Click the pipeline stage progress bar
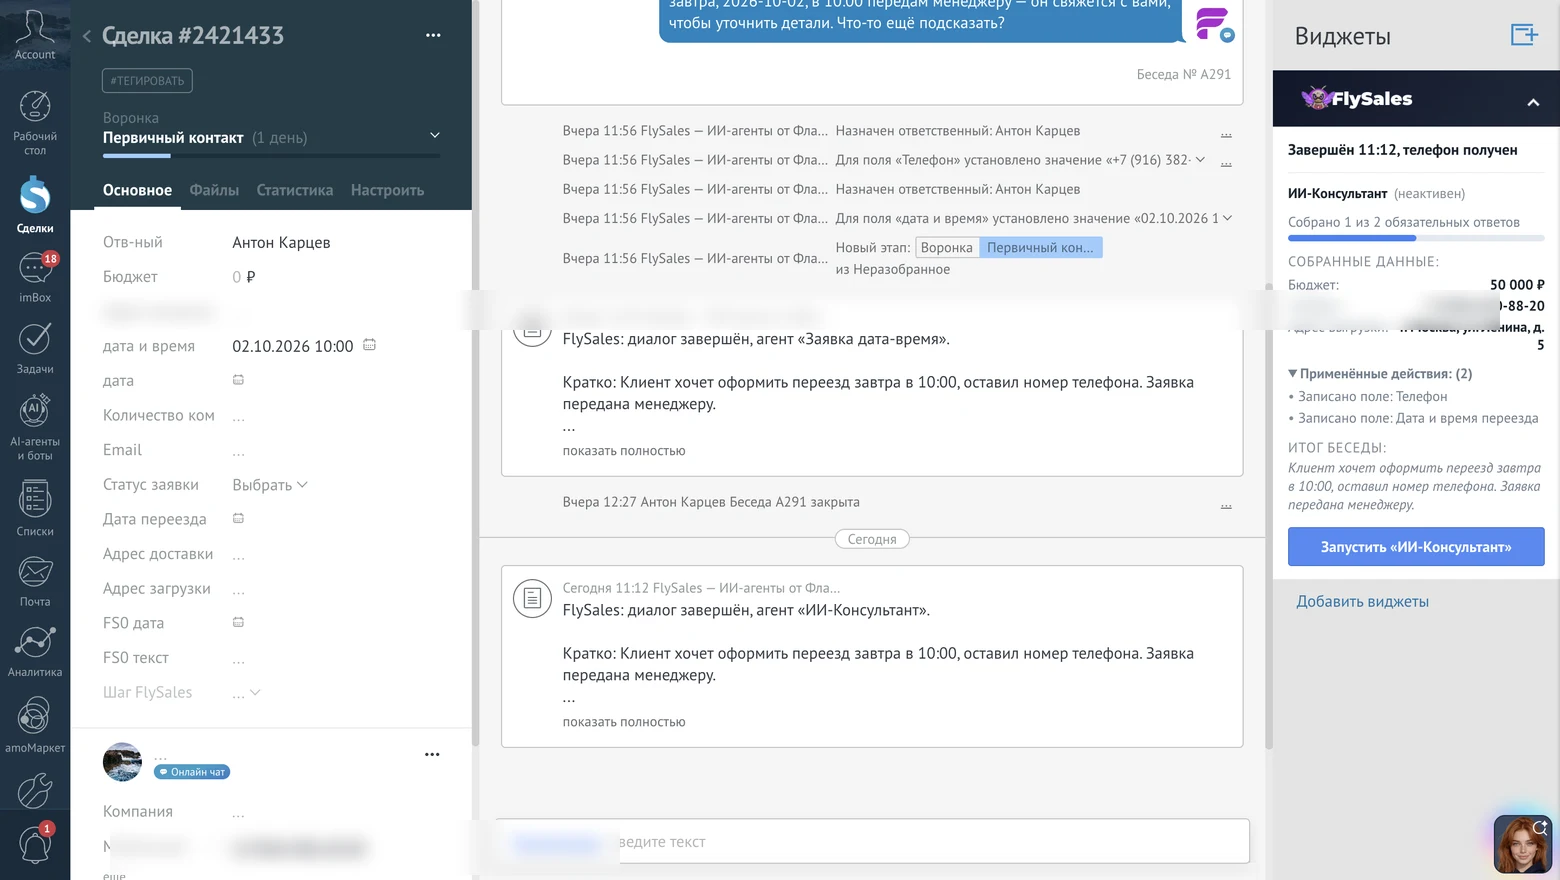 (x=271, y=156)
